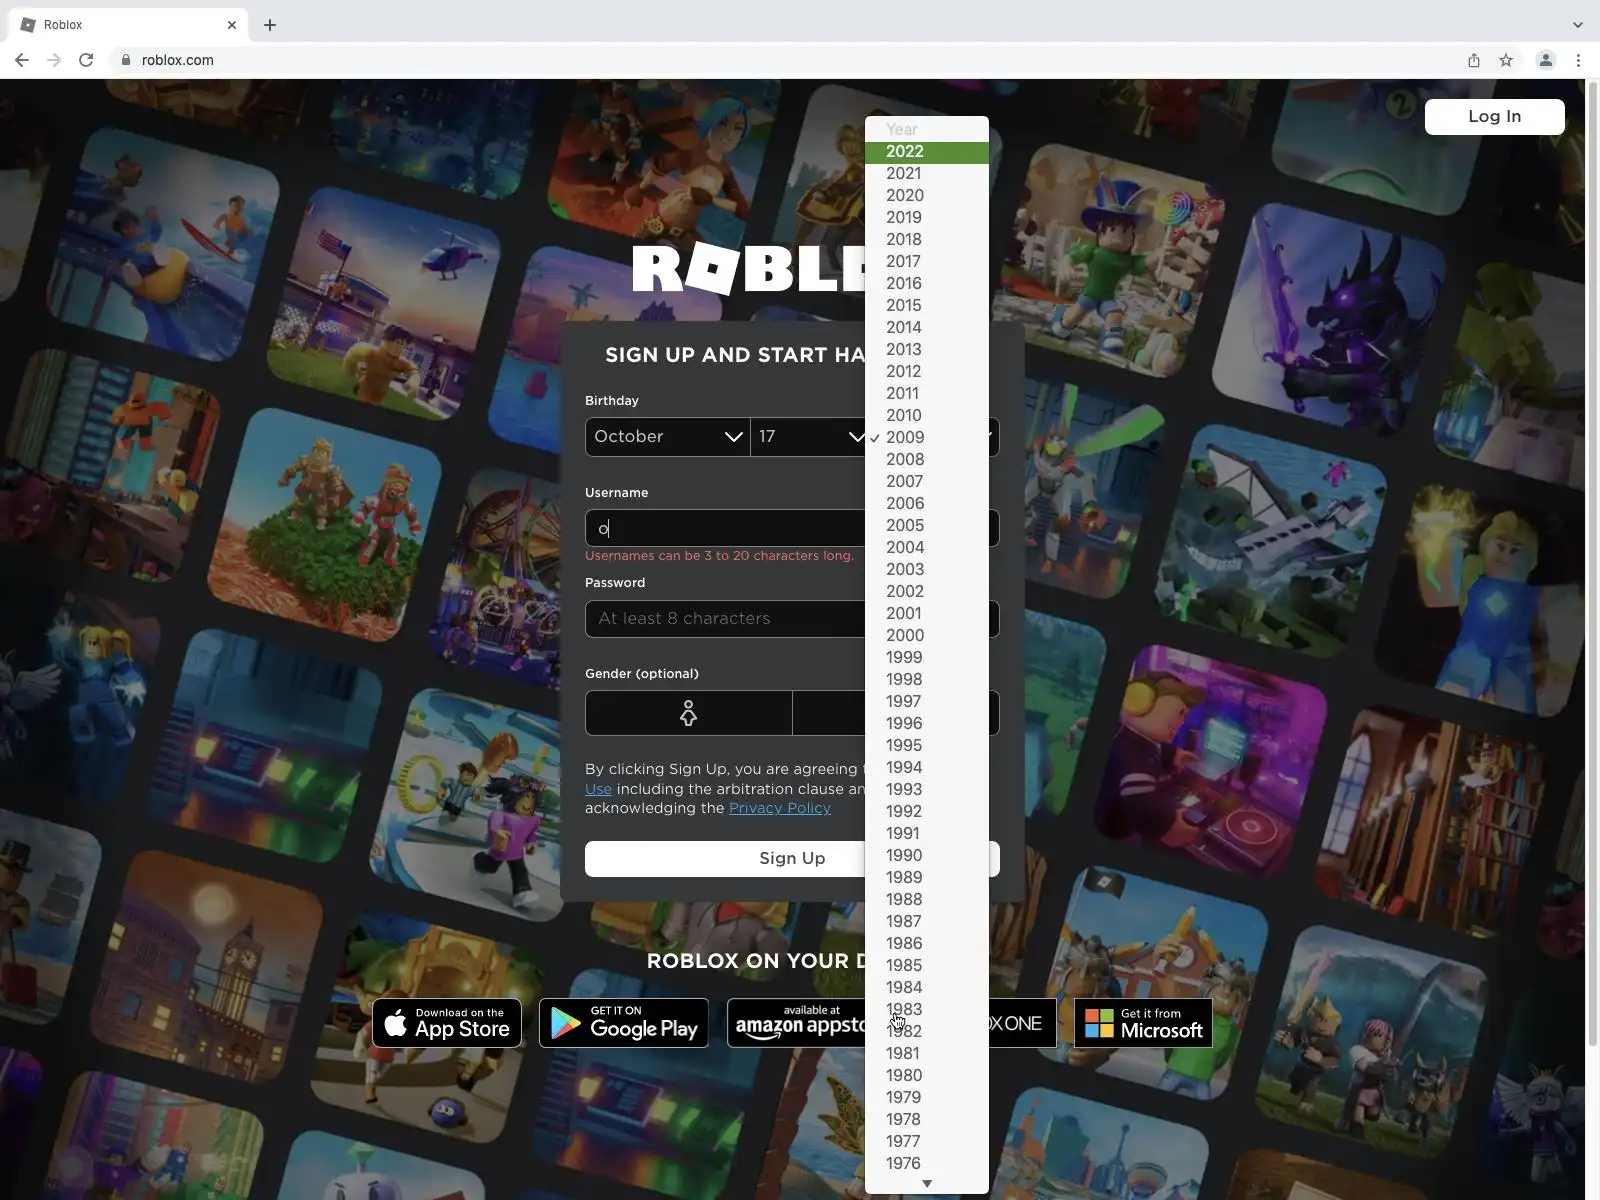This screenshot has width=1600, height=1200.
Task: Choose 1980 in the year list
Action: click(x=927, y=1076)
